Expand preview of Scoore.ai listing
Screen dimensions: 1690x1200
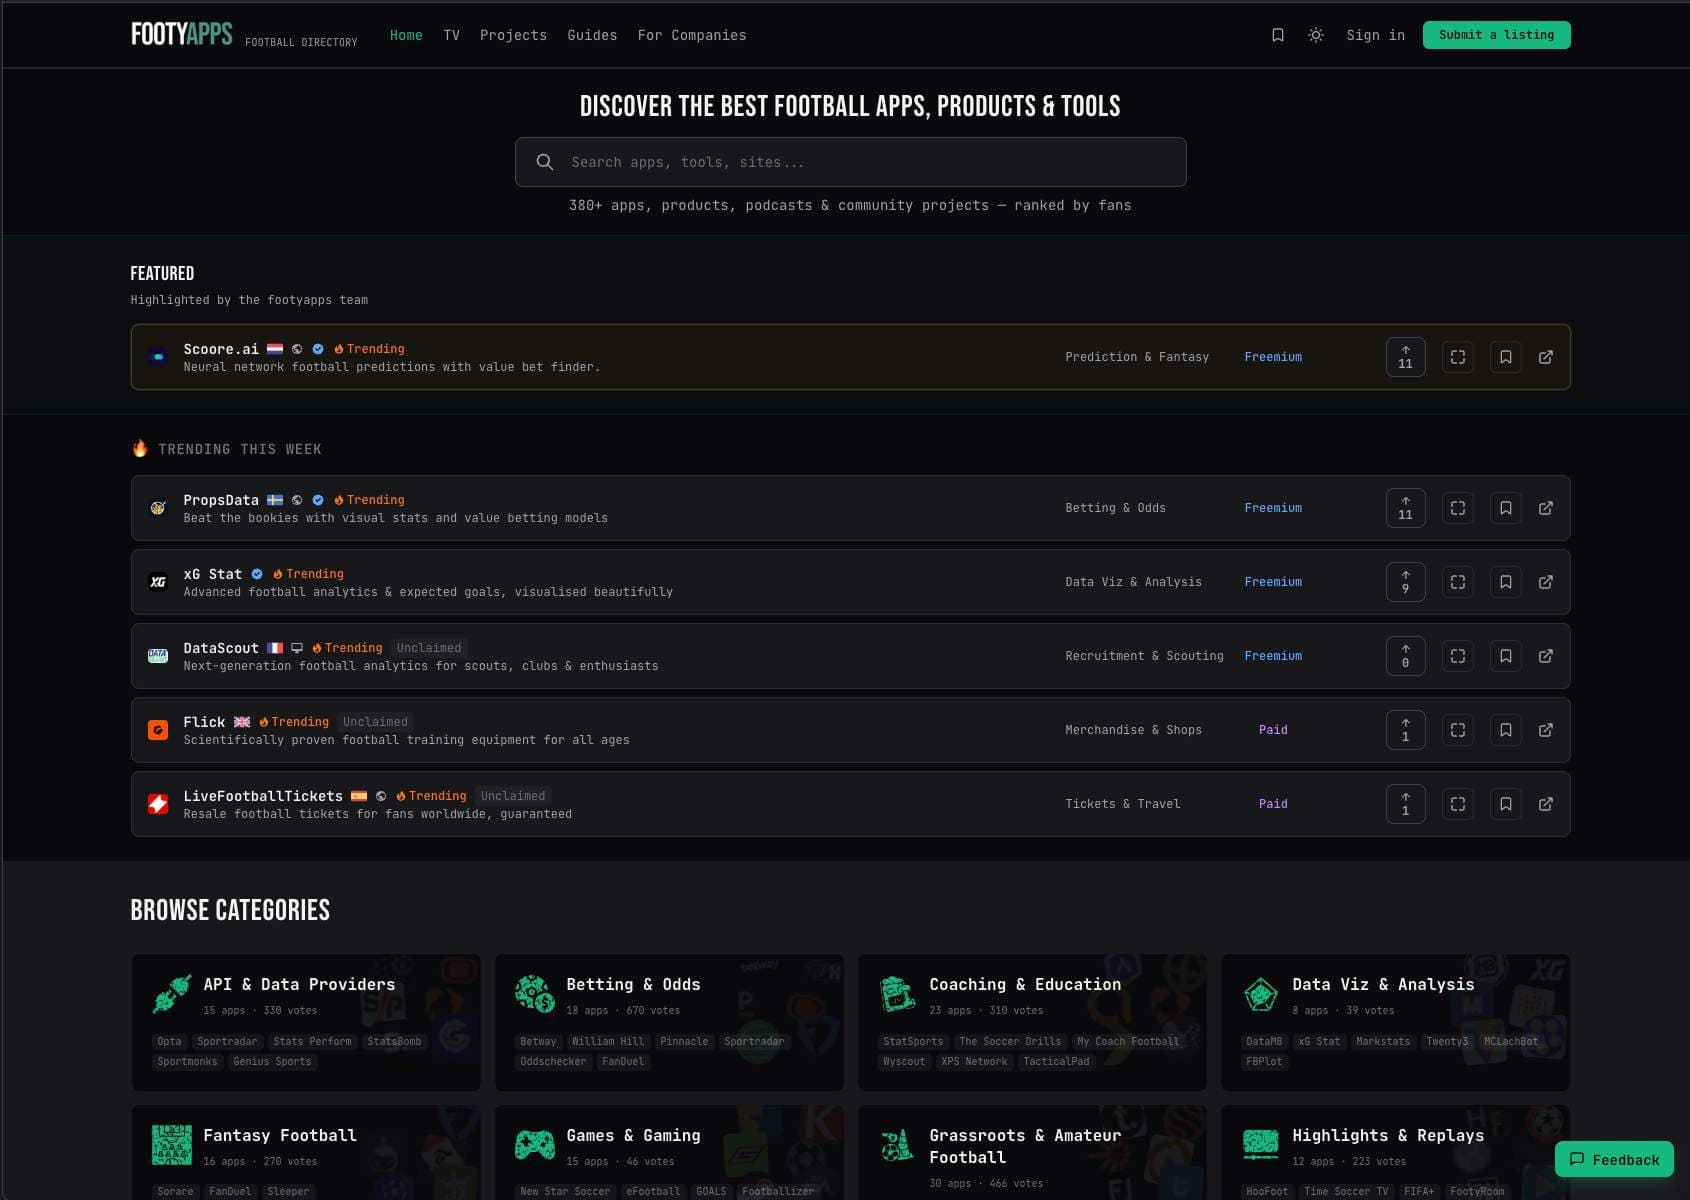point(1457,357)
